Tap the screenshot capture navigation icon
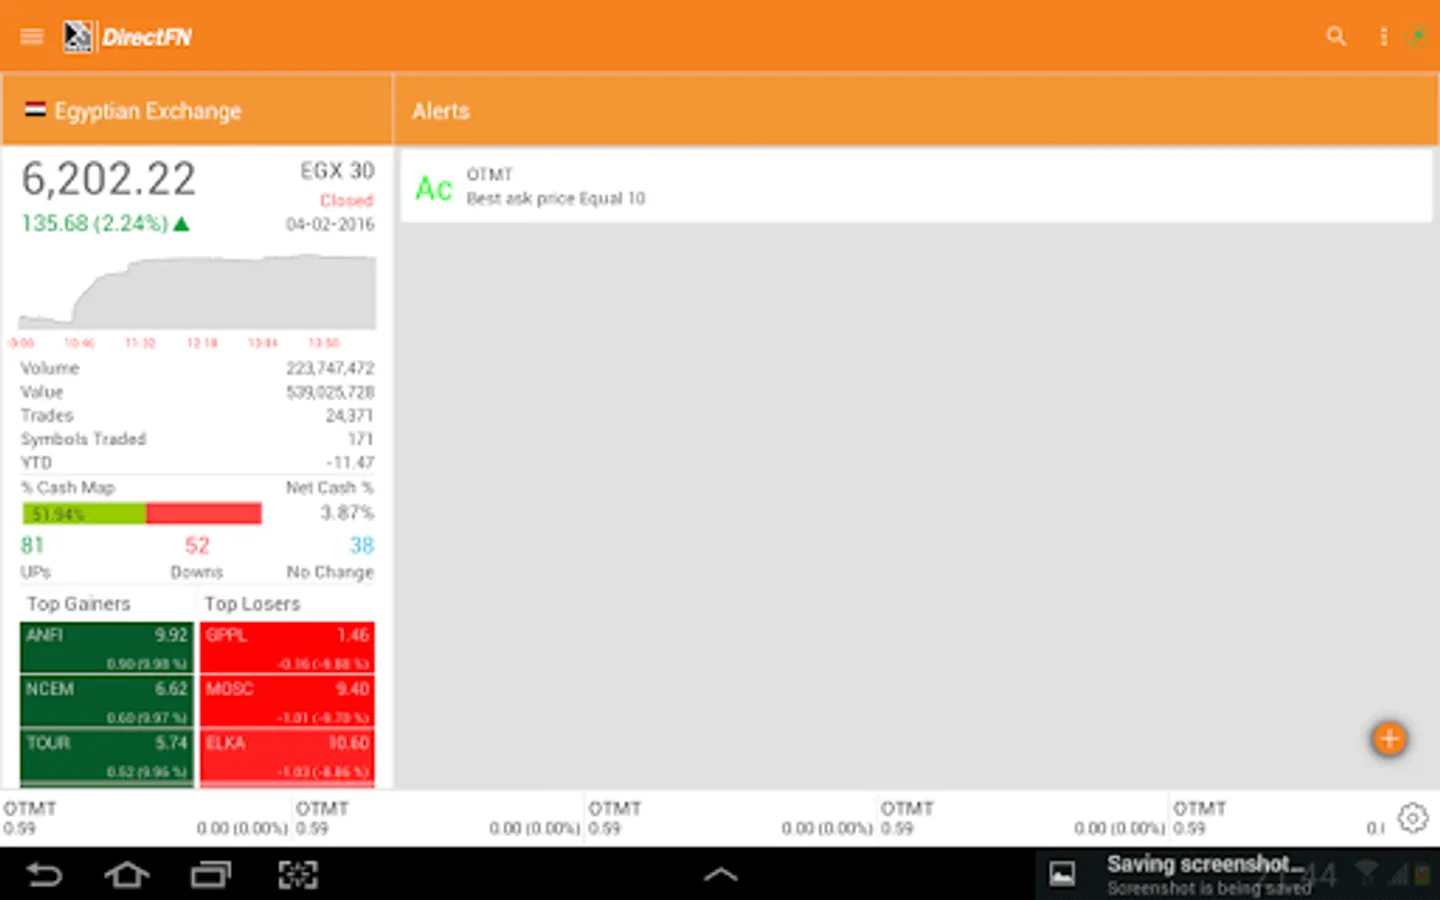This screenshot has width=1440, height=900. point(298,875)
